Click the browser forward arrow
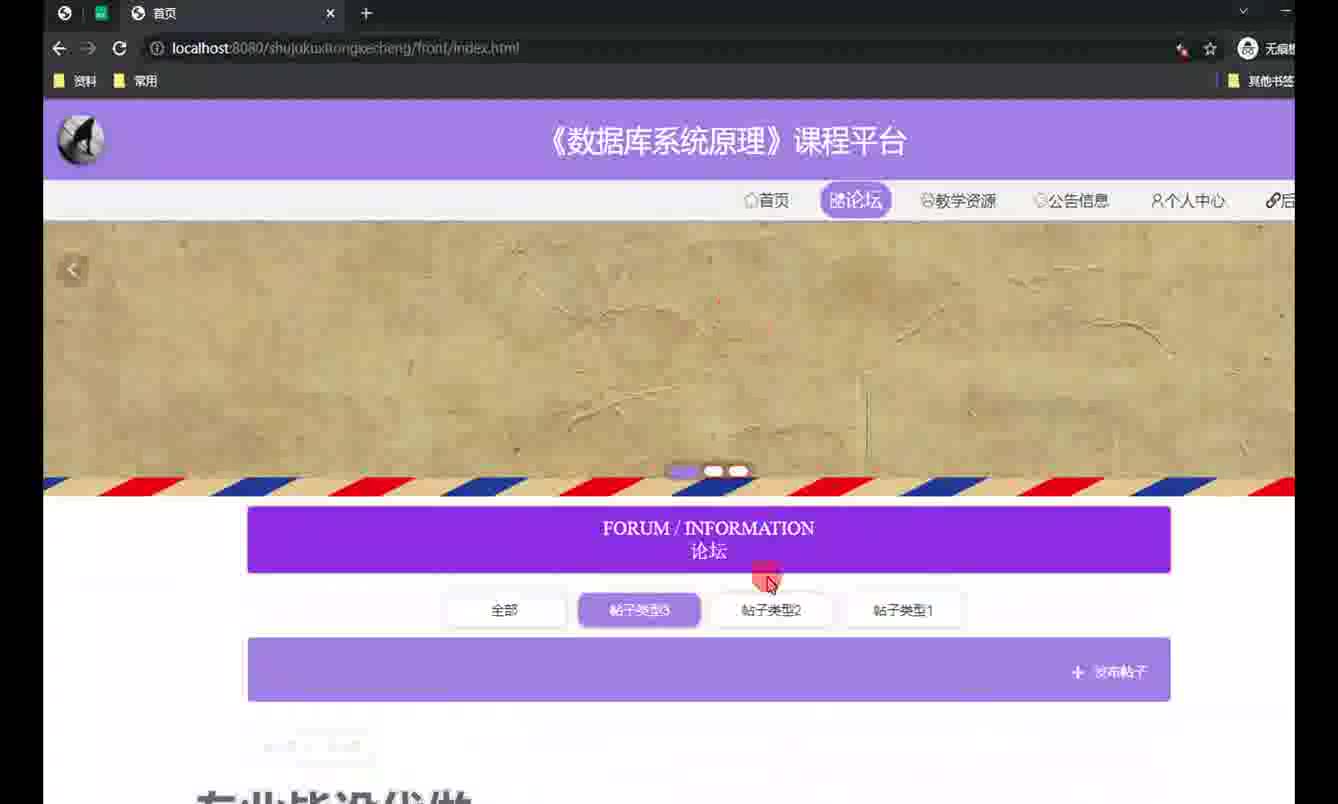1338x804 pixels. tap(88, 48)
